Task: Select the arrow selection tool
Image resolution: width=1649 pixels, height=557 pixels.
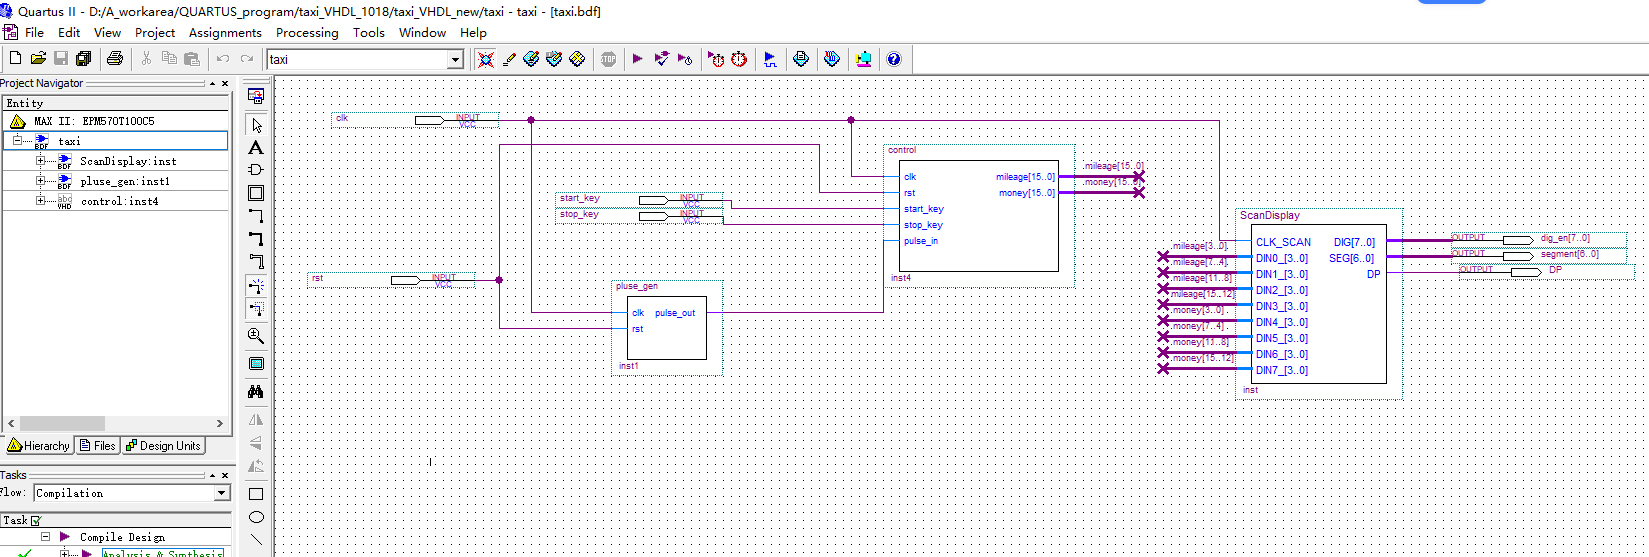Action: pyautogui.click(x=256, y=125)
